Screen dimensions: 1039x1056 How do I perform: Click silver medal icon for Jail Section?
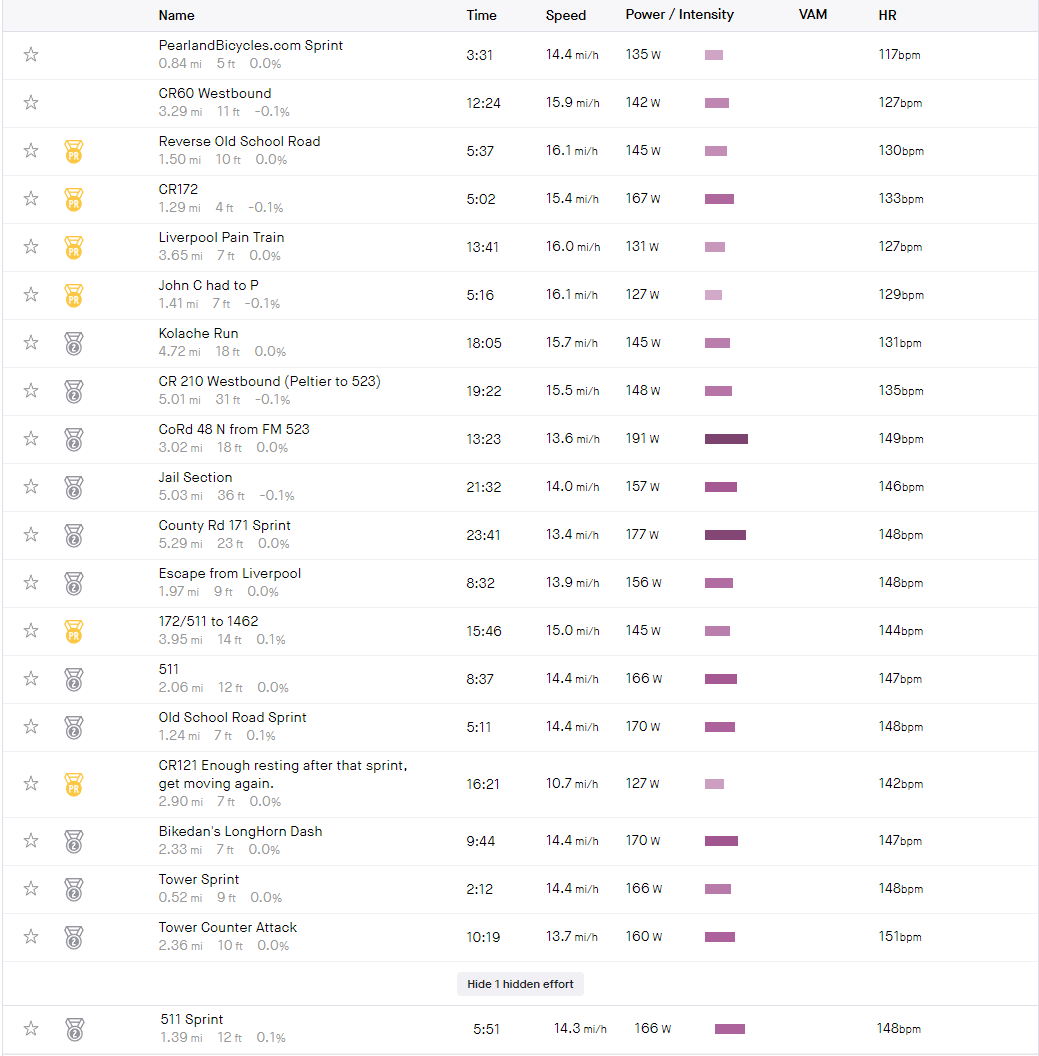(x=73, y=487)
